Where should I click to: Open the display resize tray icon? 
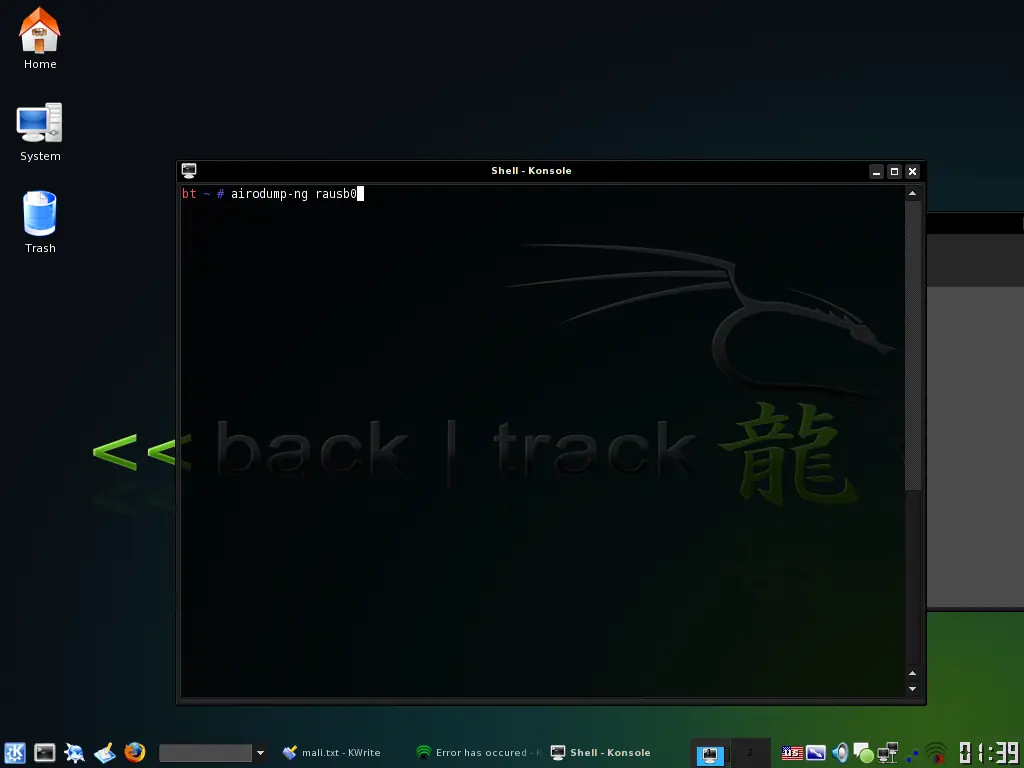tap(816, 753)
